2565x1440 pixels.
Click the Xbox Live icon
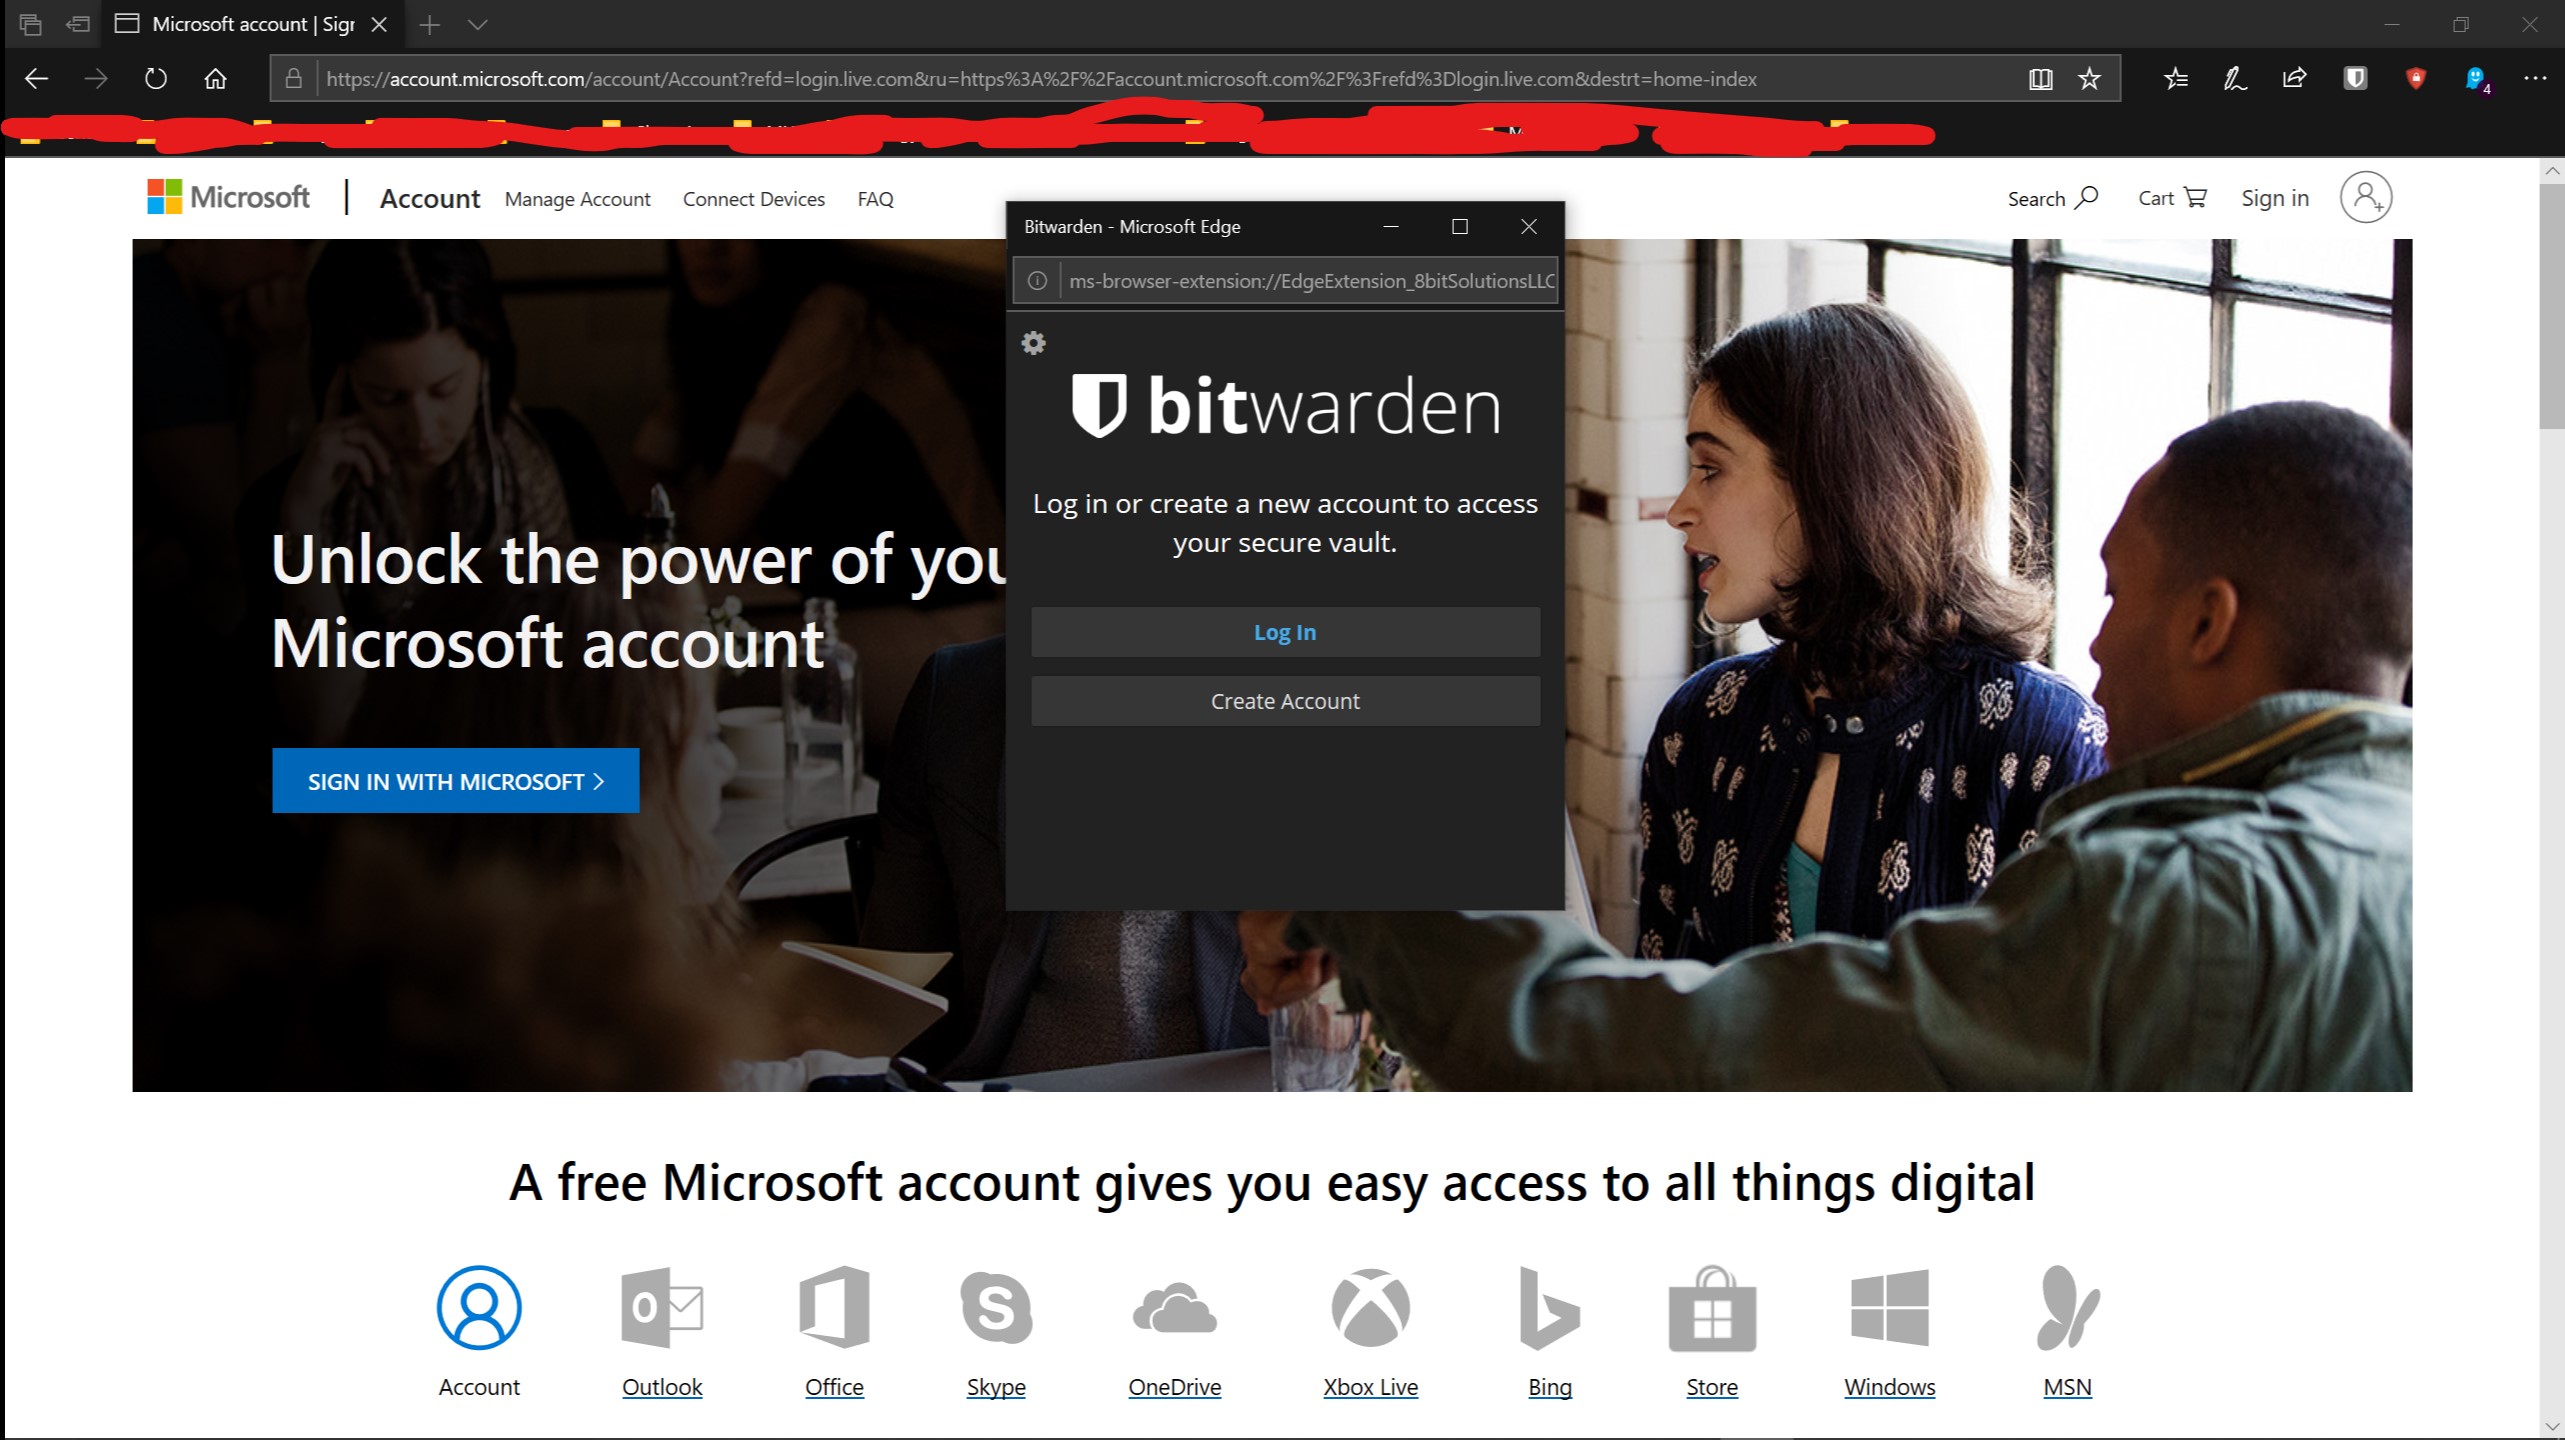(1370, 1307)
